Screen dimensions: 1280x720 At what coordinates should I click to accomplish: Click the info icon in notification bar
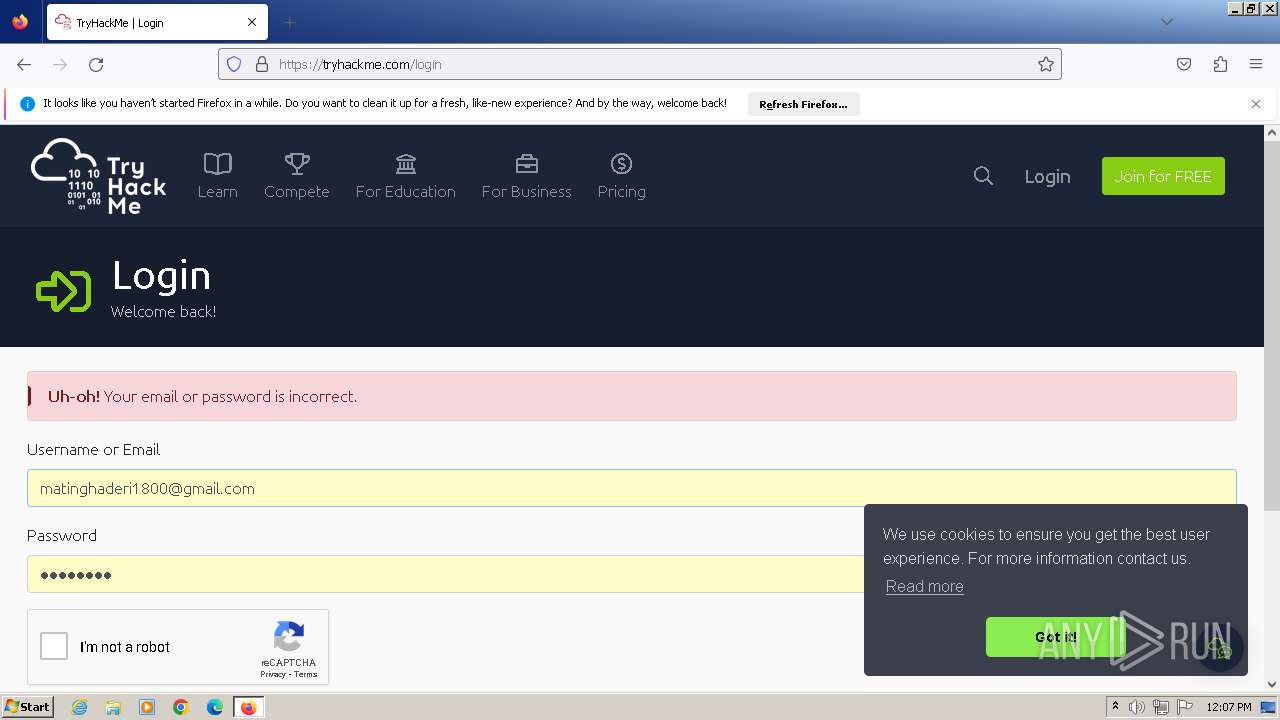point(27,104)
